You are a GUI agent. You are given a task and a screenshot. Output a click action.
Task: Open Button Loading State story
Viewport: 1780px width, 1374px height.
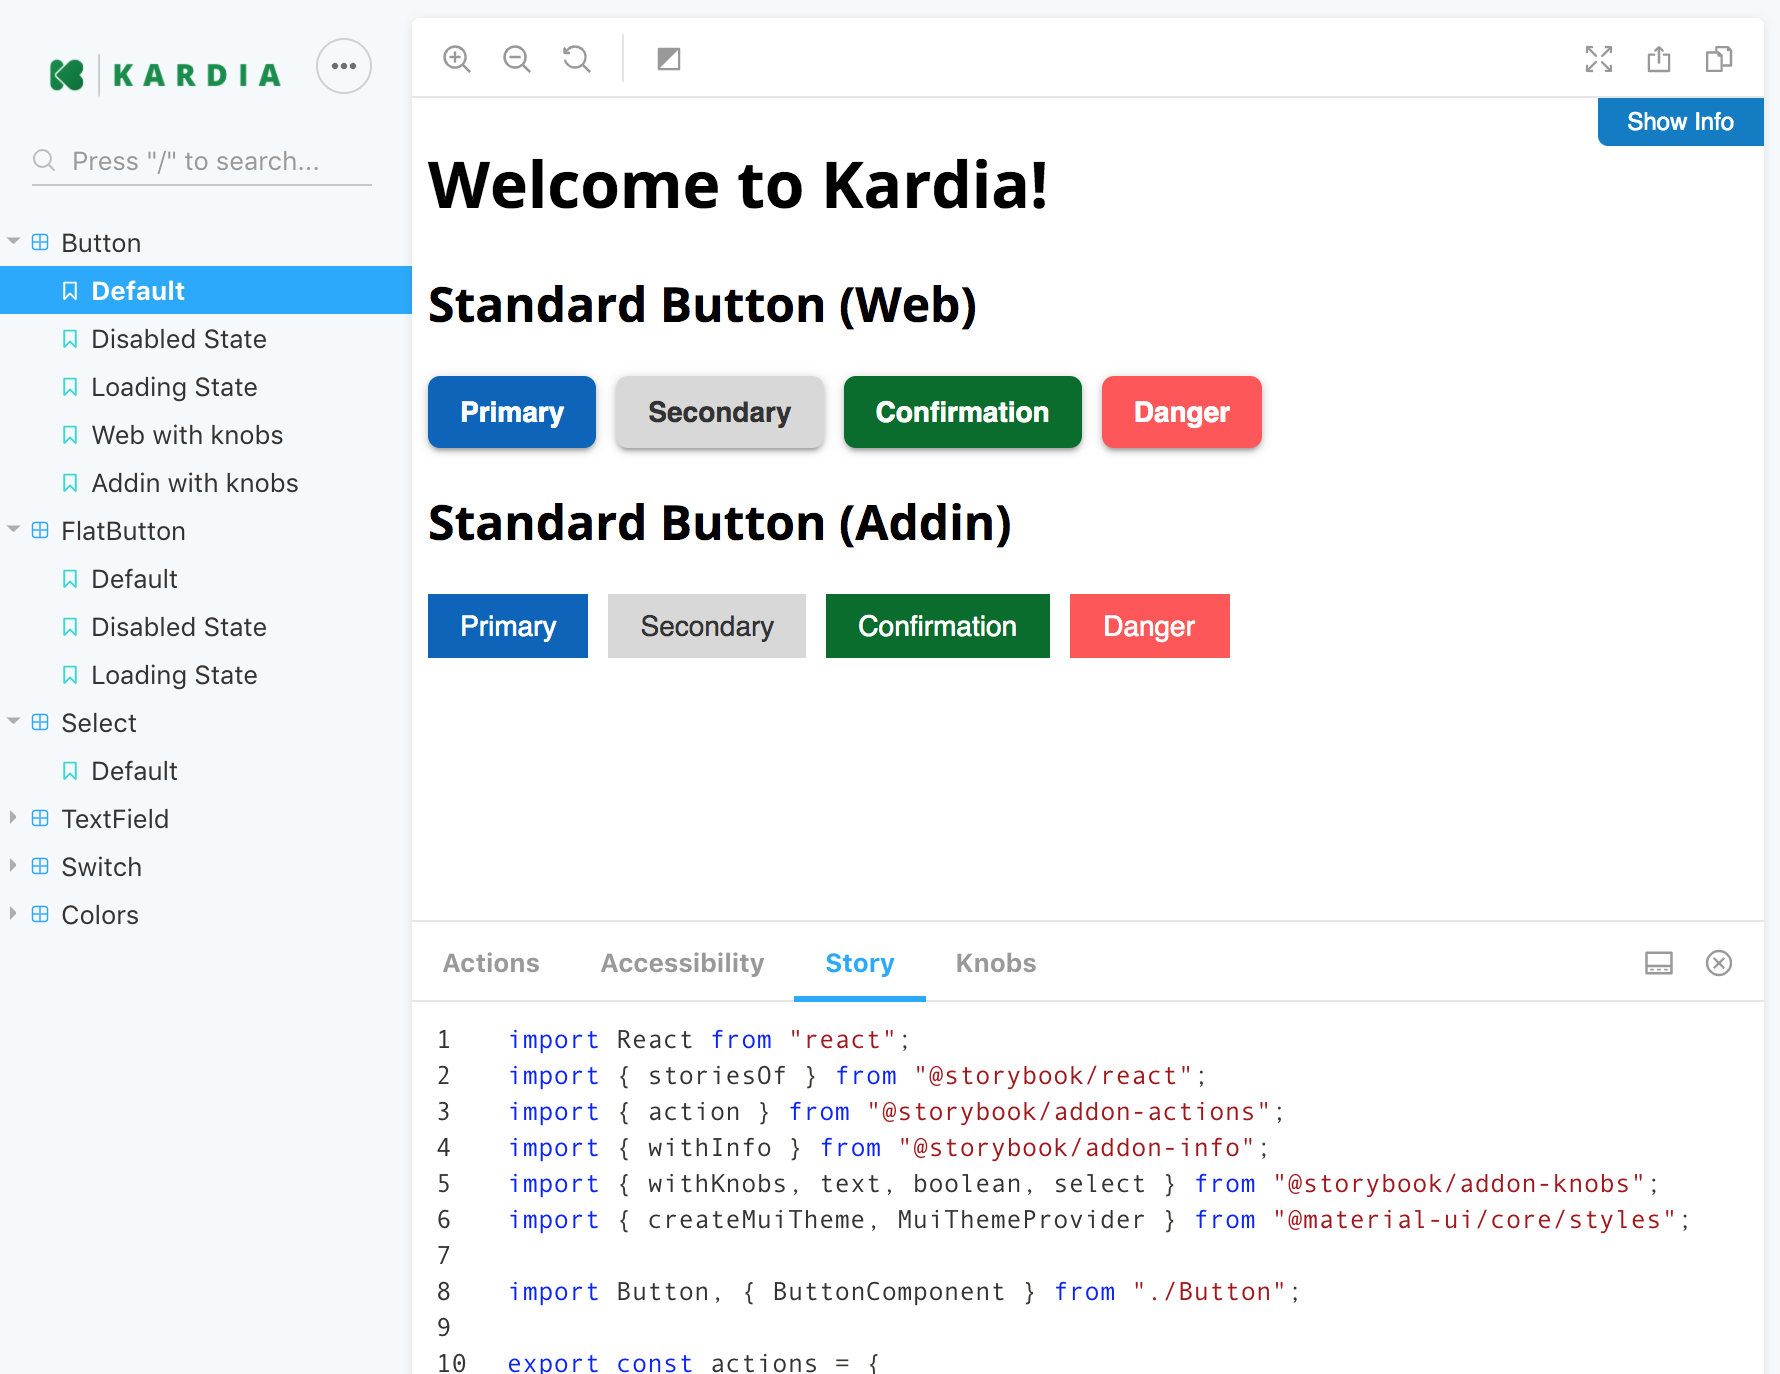206,387
